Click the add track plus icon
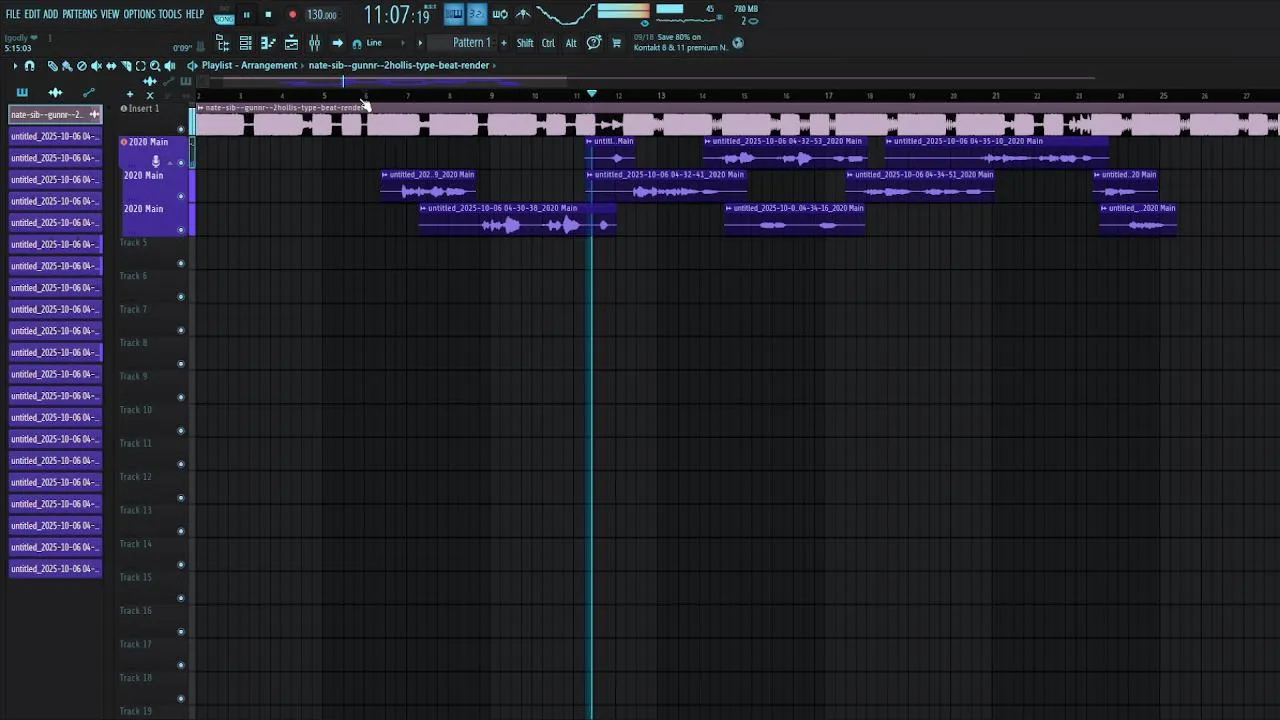 point(129,94)
